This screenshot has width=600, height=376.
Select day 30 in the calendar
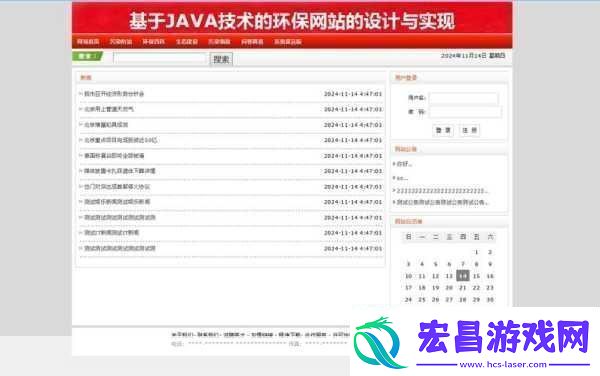490,299
